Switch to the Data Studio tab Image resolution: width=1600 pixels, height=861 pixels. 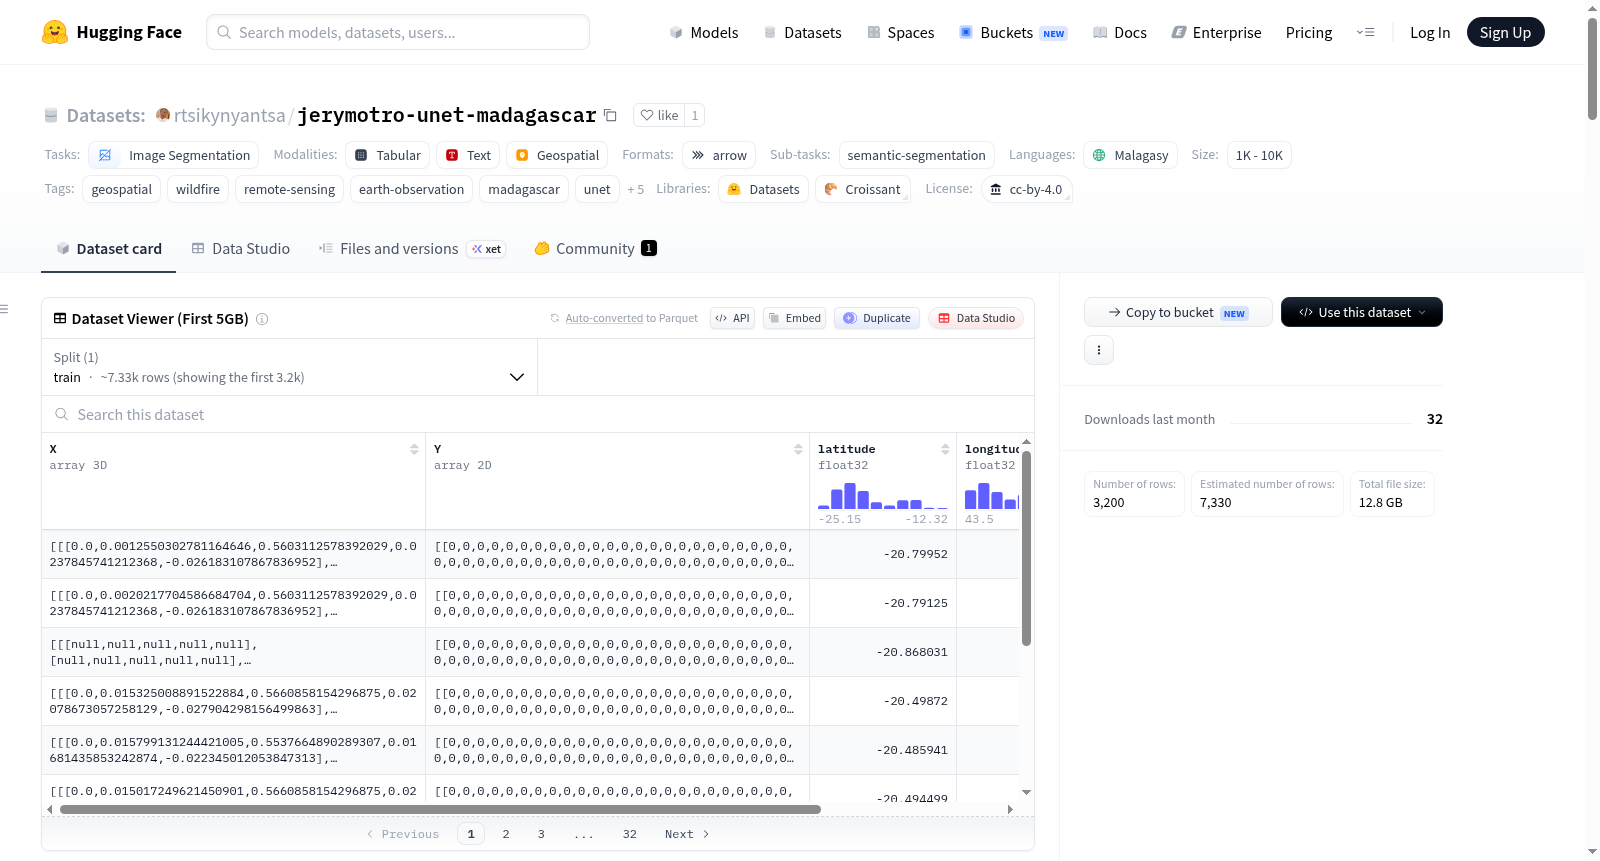241,249
